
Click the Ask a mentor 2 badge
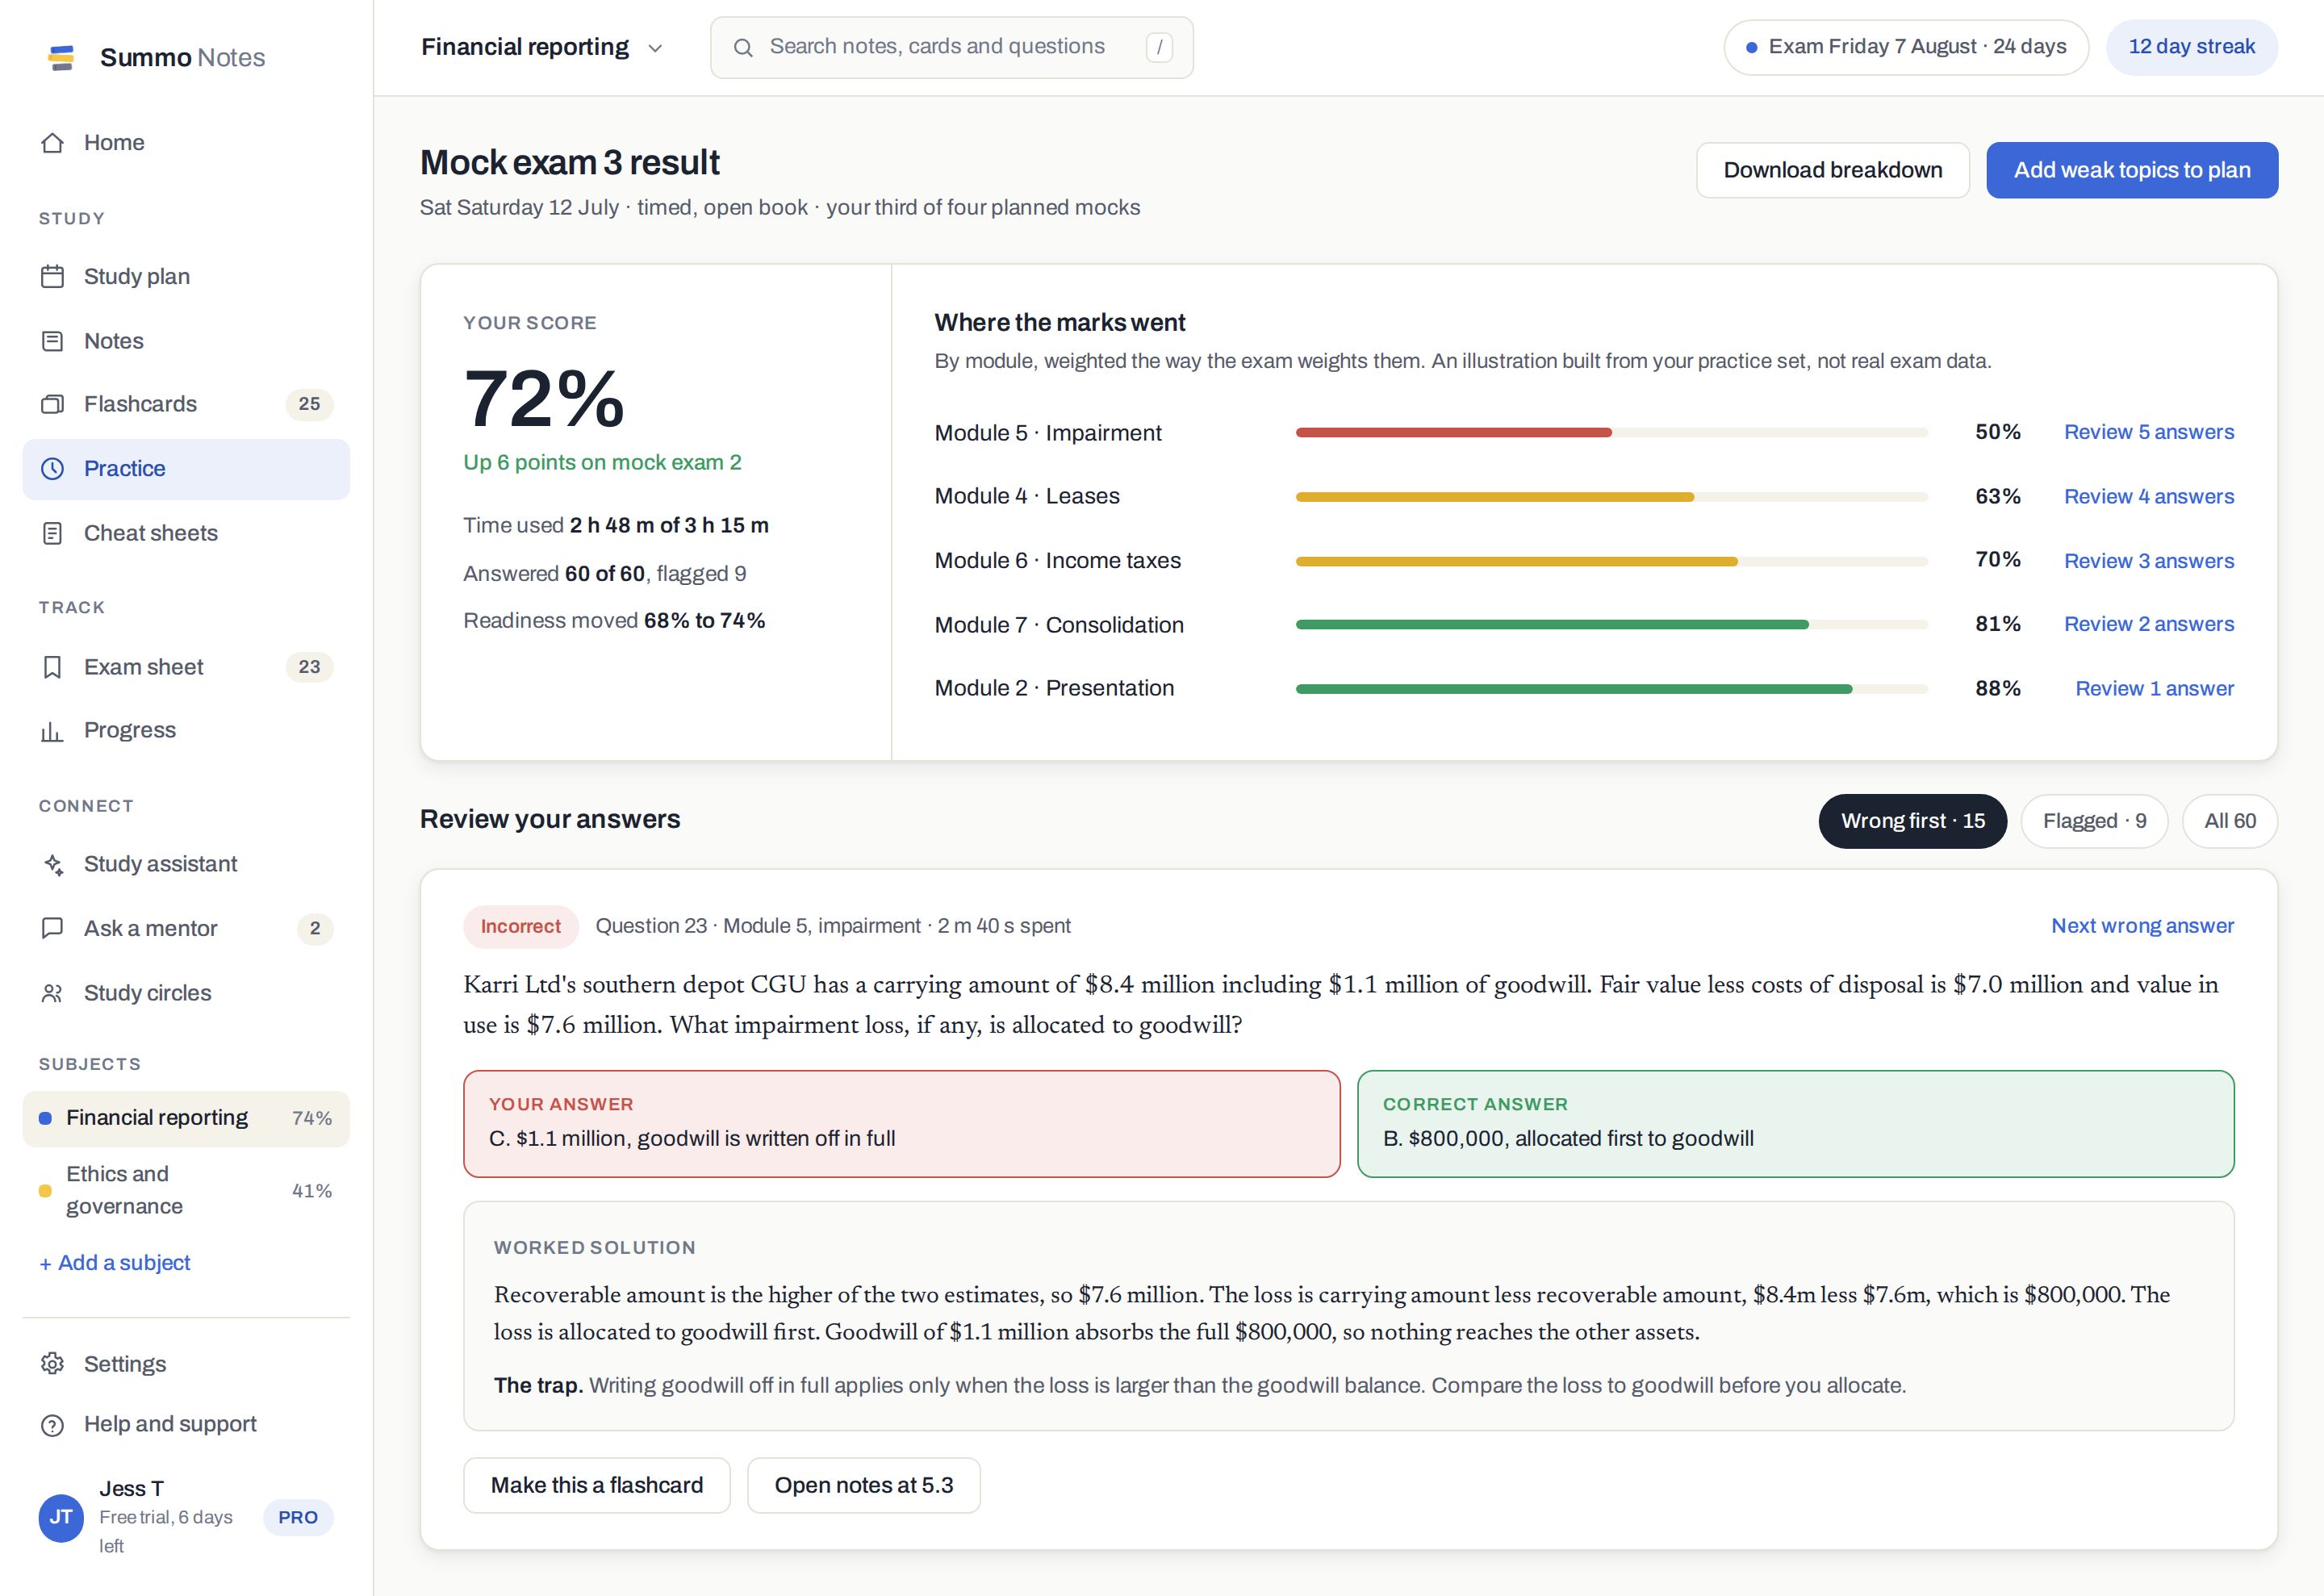315,929
